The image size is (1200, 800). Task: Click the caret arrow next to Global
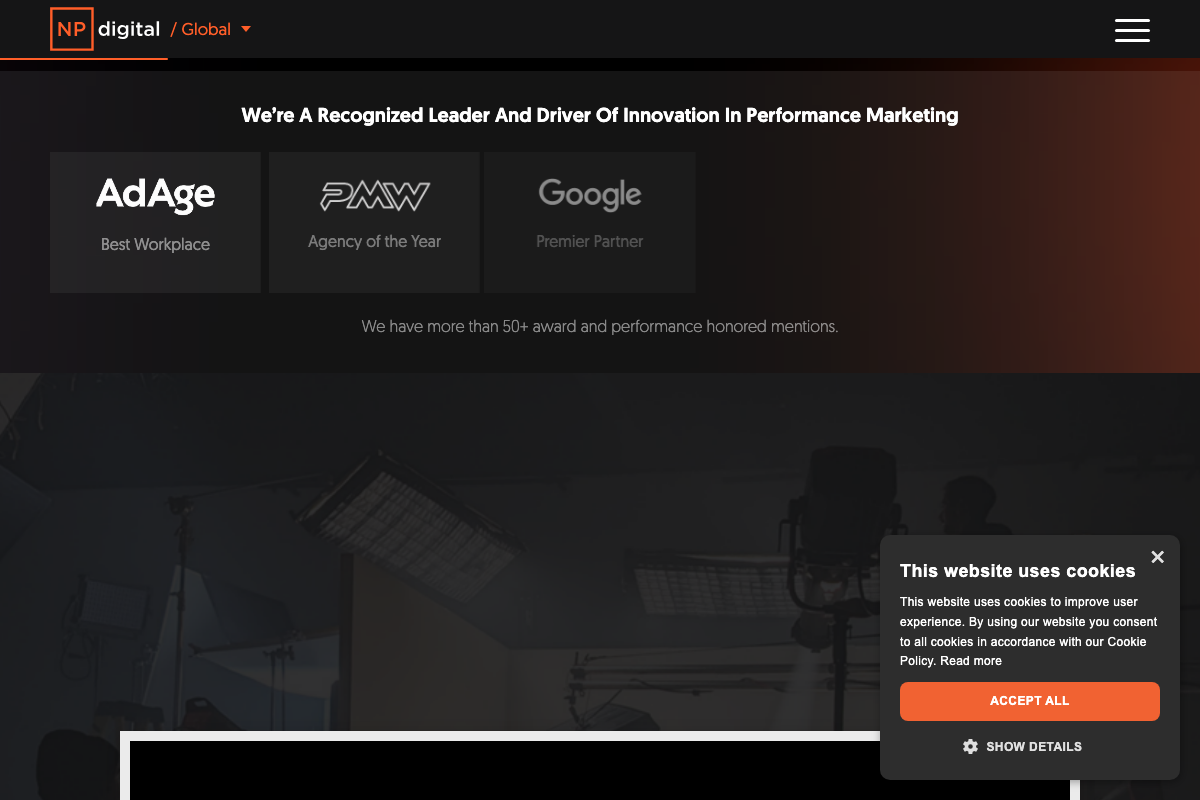click(x=245, y=29)
